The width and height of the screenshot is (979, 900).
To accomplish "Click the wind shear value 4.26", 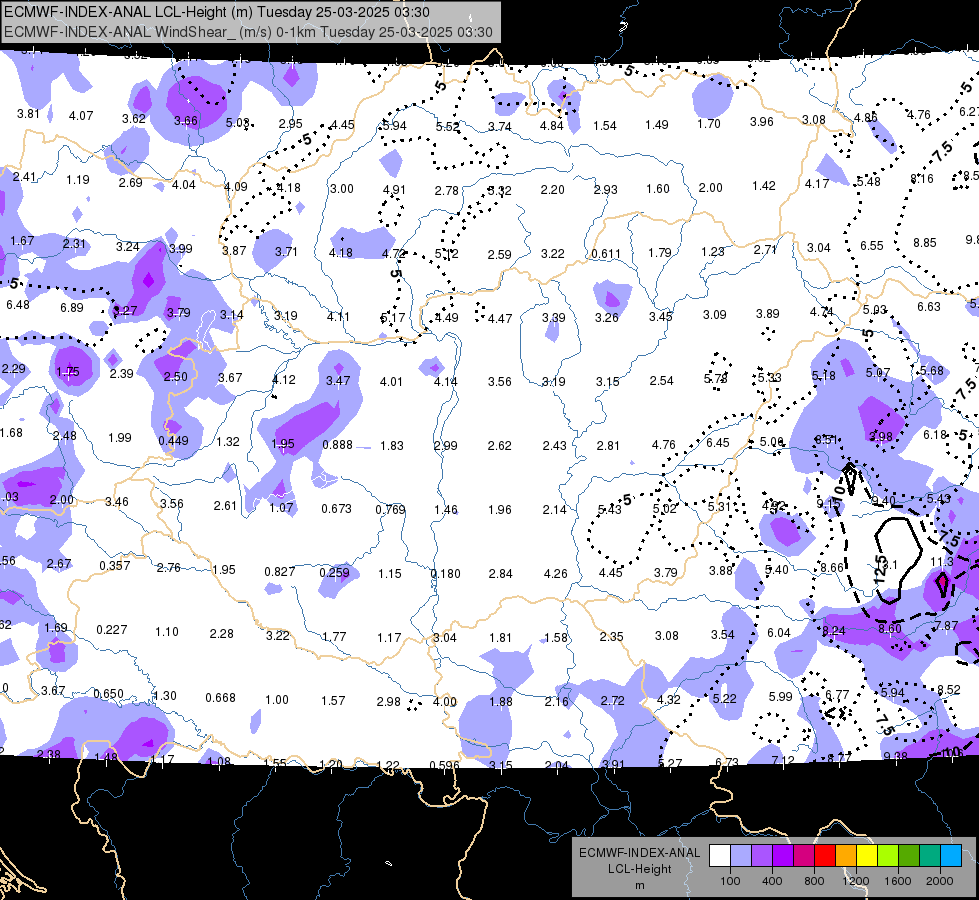I will tap(556, 573).
